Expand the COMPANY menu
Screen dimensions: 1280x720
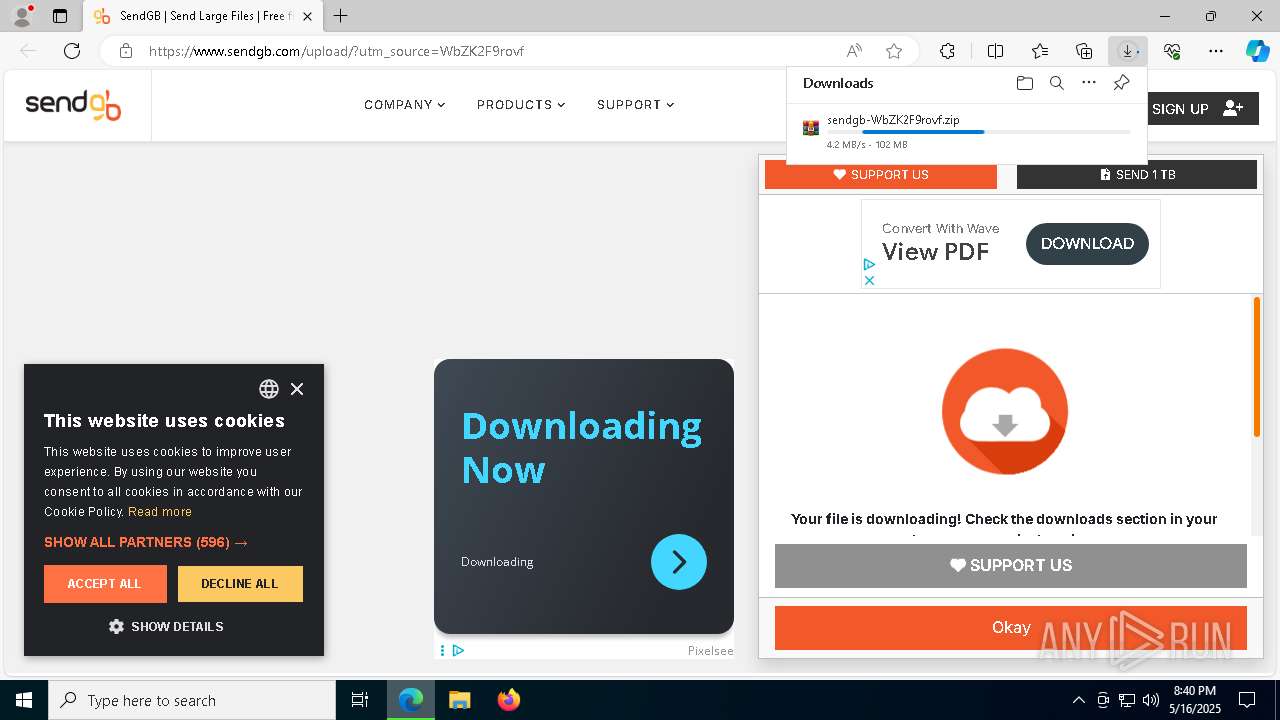coord(404,105)
